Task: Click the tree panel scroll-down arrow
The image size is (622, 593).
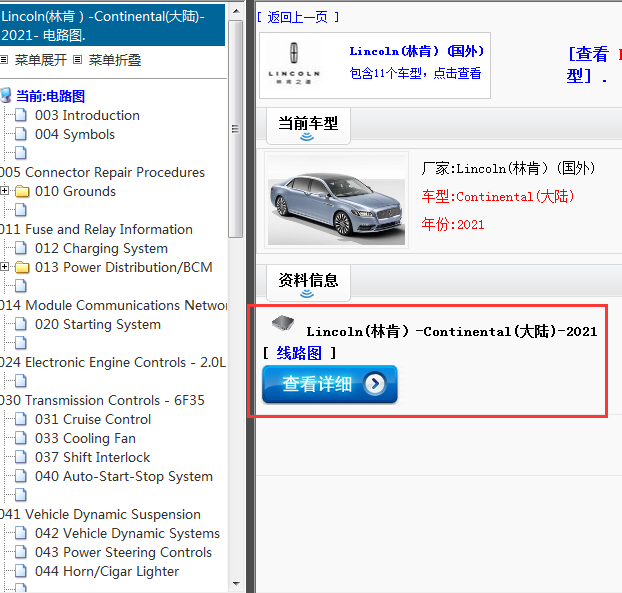Action: coord(236,583)
